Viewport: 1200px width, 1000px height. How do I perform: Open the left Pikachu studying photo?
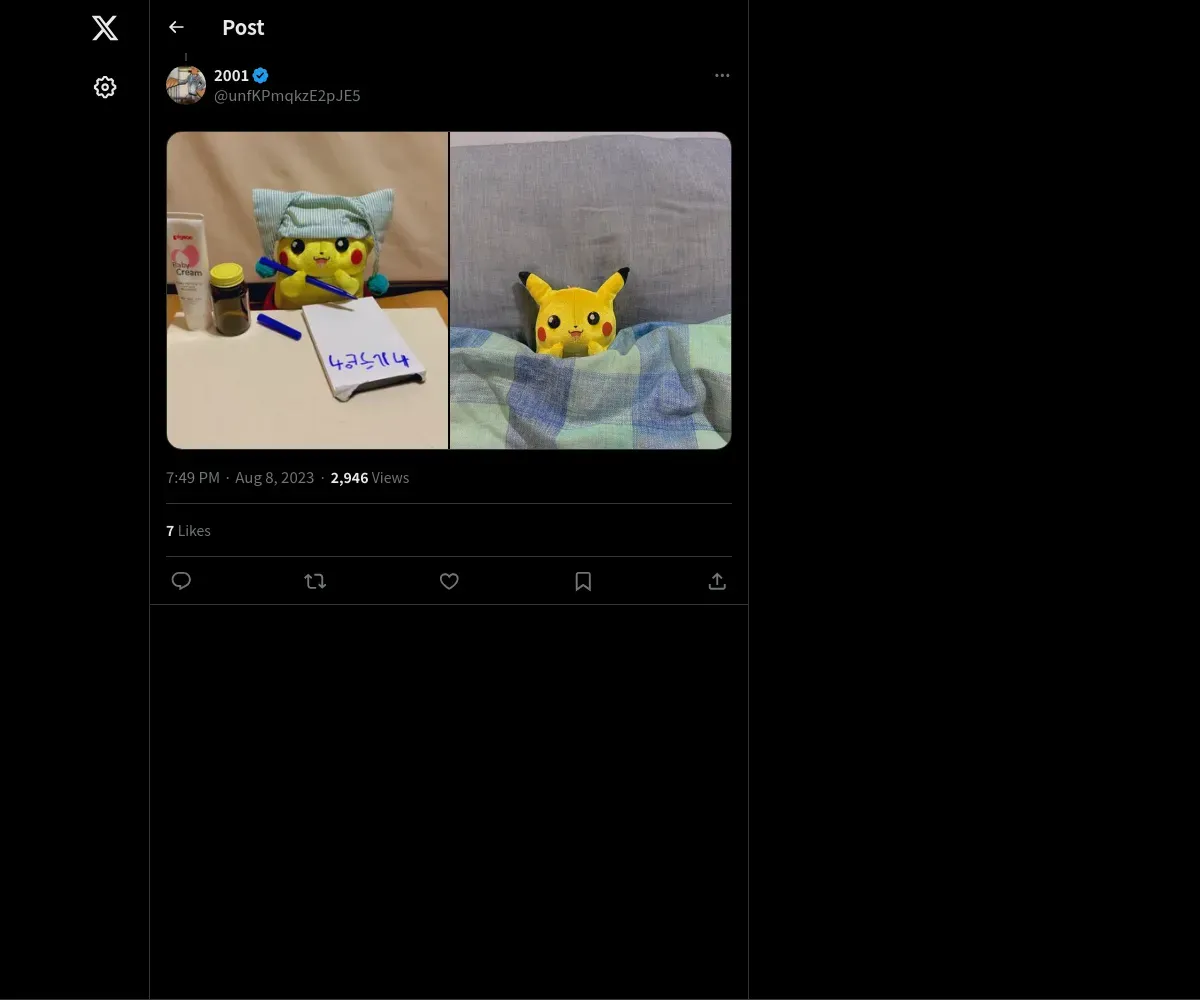[307, 290]
